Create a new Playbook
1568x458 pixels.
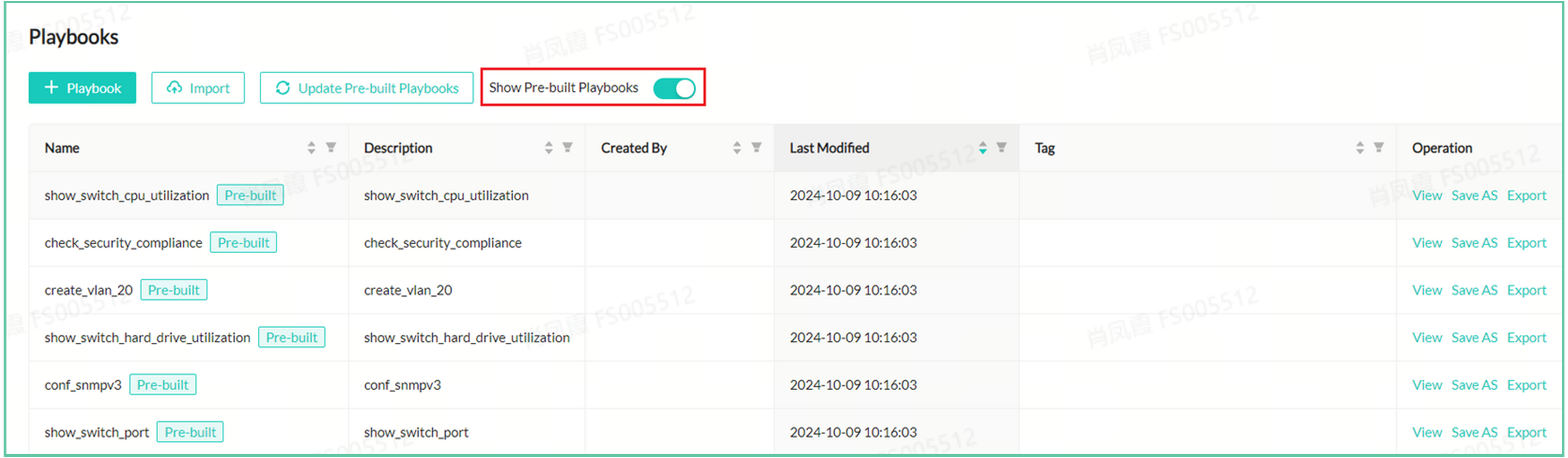tap(82, 88)
